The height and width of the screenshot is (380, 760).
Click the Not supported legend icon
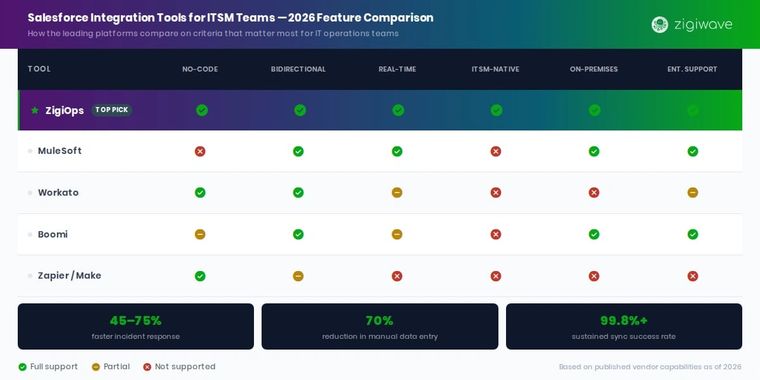click(147, 367)
